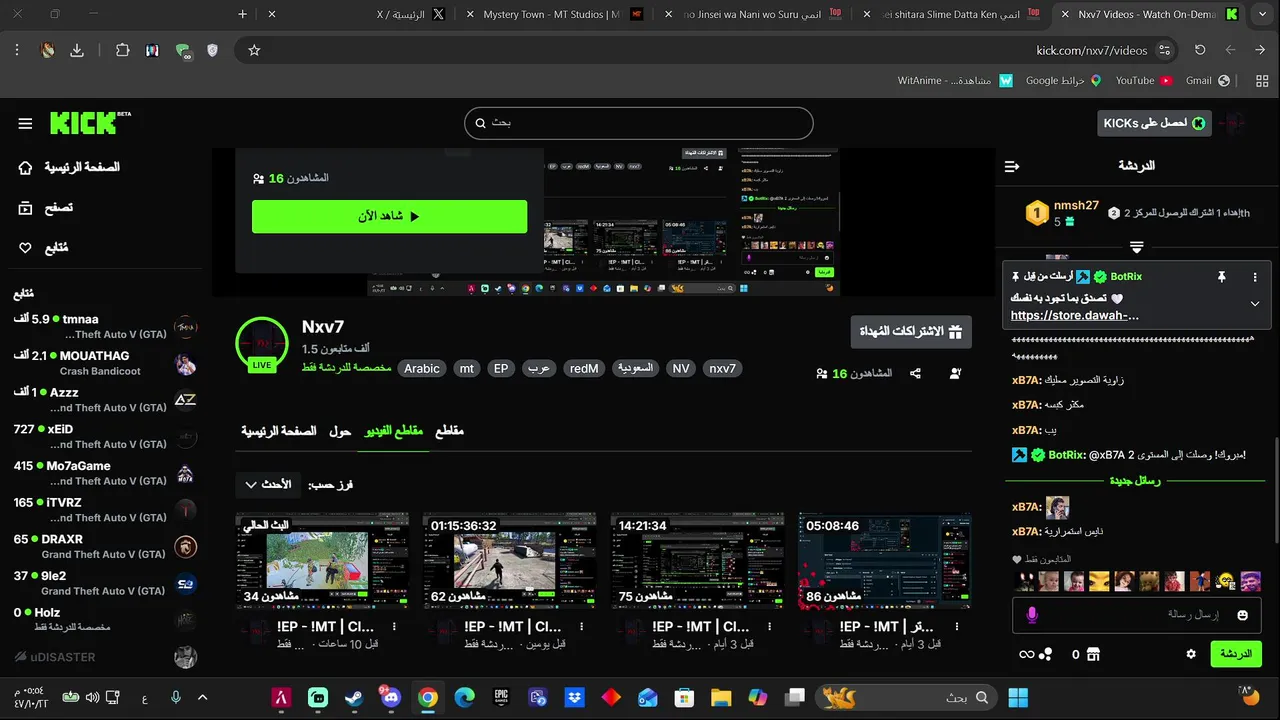Click the green الدردشة chat send button

pyautogui.click(x=1236, y=654)
